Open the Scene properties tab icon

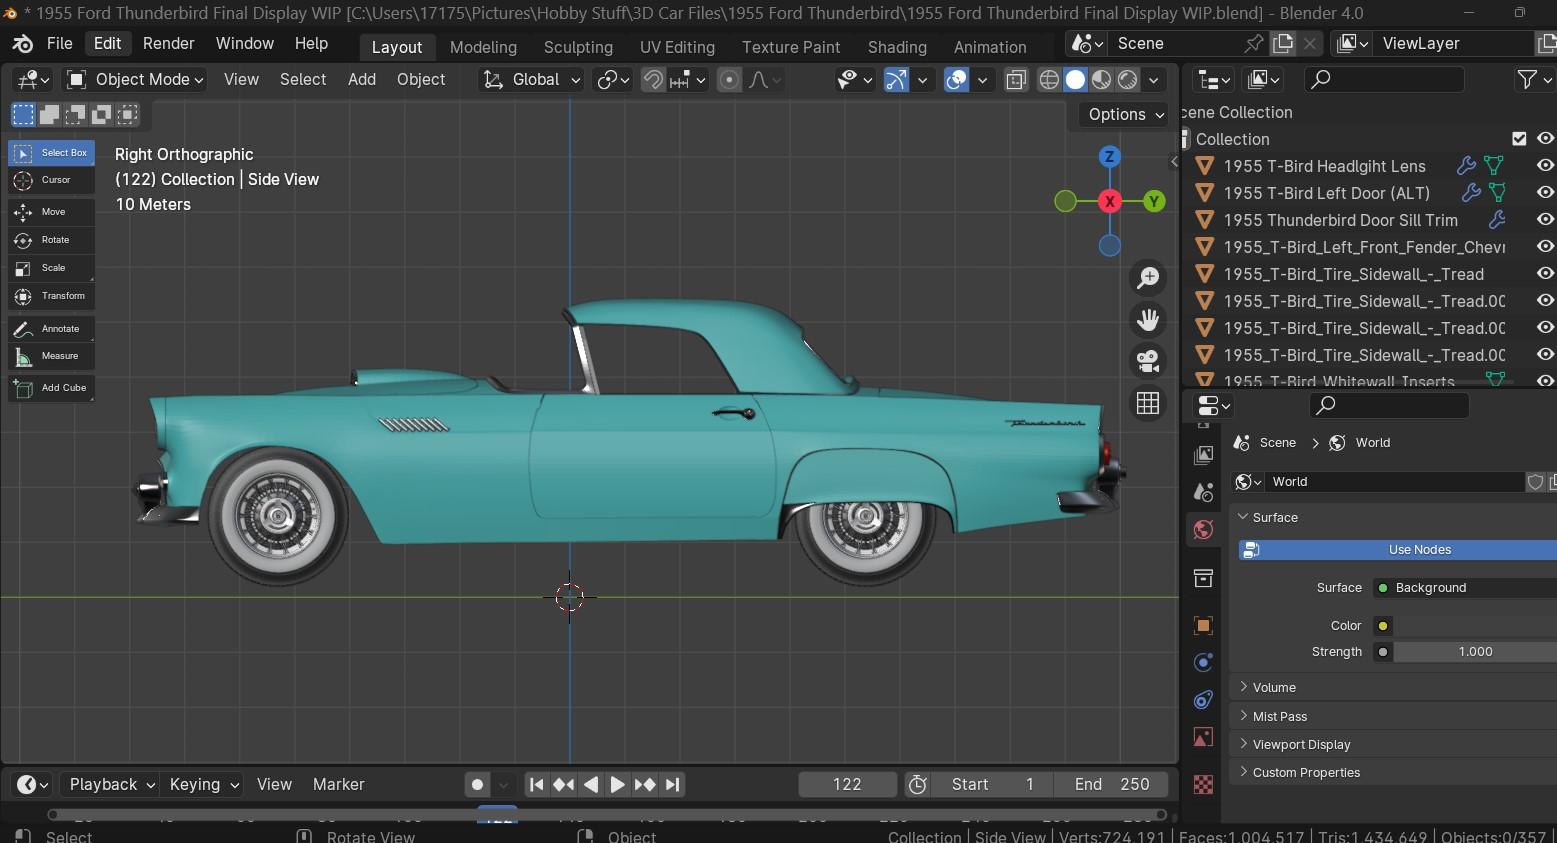pyautogui.click(x=1203, y=492)
